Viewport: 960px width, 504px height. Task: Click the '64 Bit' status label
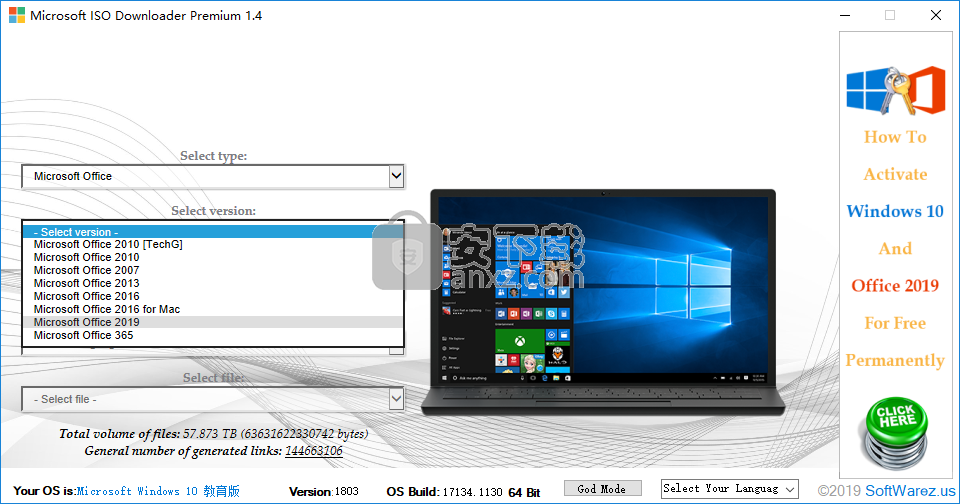[x=524, y=492]
